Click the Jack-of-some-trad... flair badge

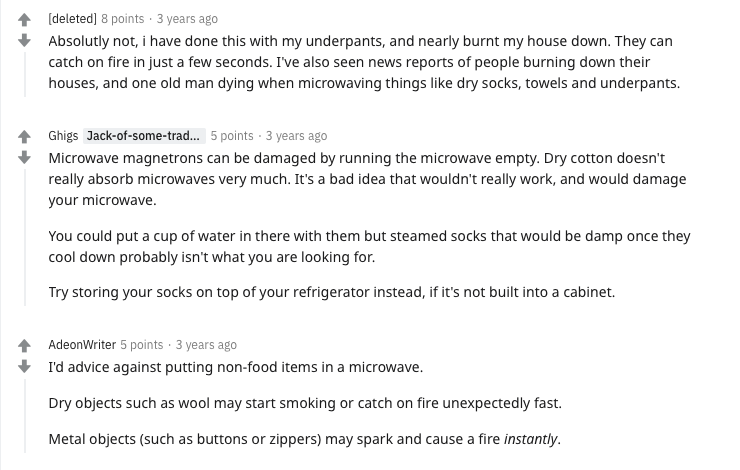(144, 136)
